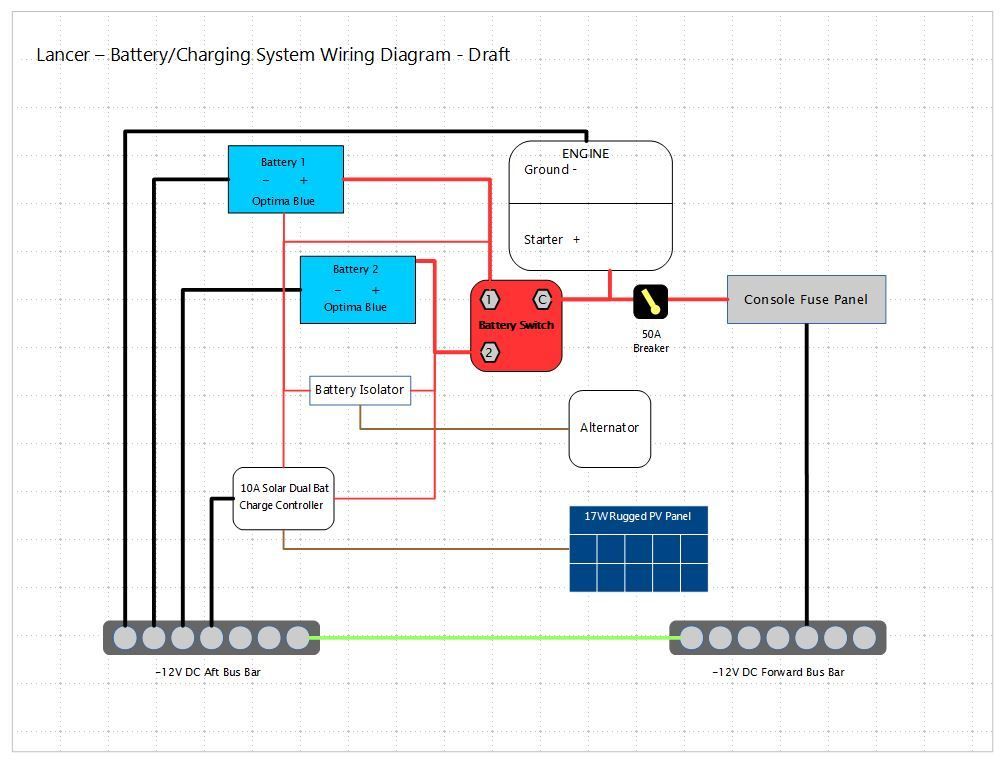The width and height of the screenshot is (1006, 763).
Task: Click the Battery 2 Optima Blue box
Action: click(357, 290)
